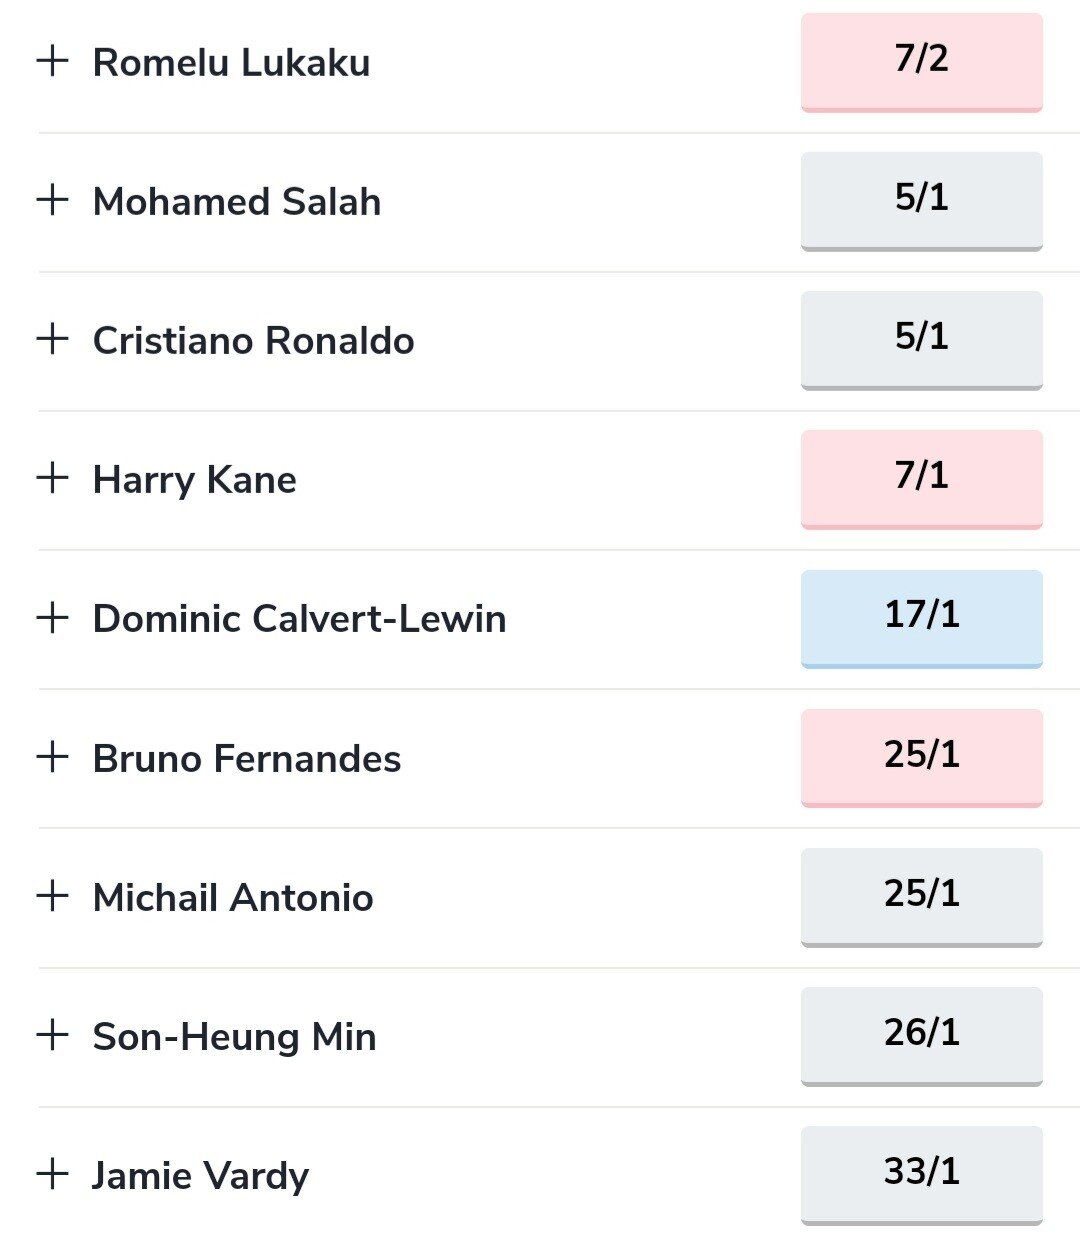The height and width of the screenshot is (1242, 1080).
Task: Pick Michail Antonio's 25/1 odds button
Action: point(921,896)
